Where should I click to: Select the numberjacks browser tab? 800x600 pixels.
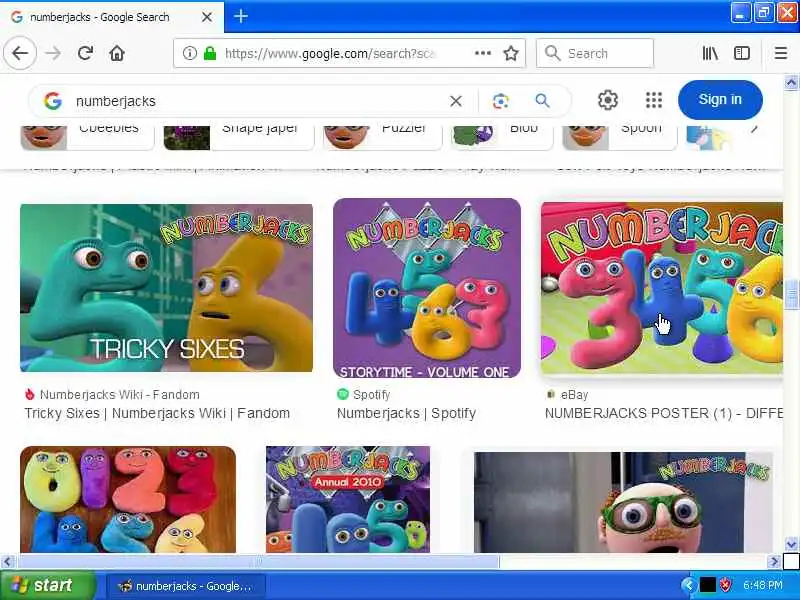pos(111,17)
